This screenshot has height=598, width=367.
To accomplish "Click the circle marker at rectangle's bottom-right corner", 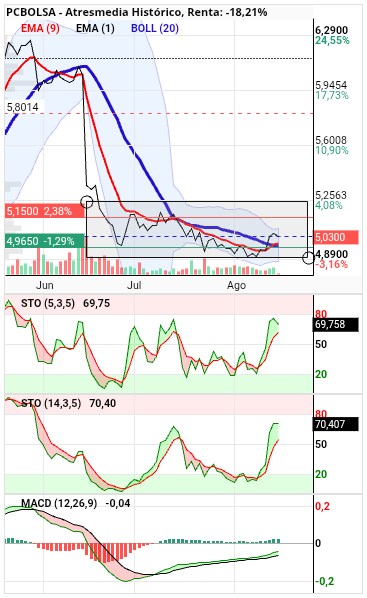I will click(x=308, y=258).
